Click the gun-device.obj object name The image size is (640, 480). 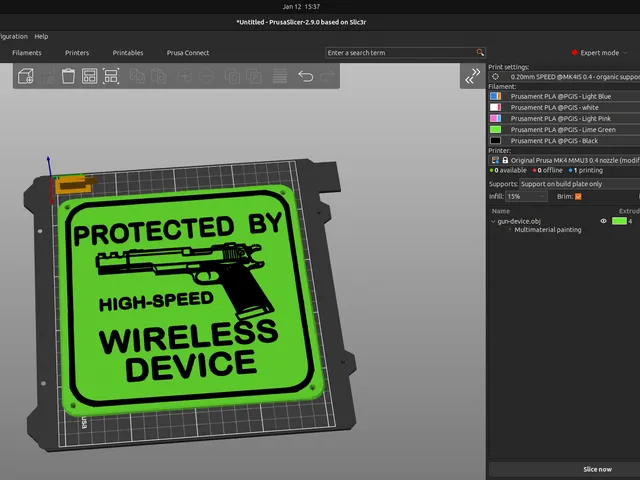click(519, 221)
